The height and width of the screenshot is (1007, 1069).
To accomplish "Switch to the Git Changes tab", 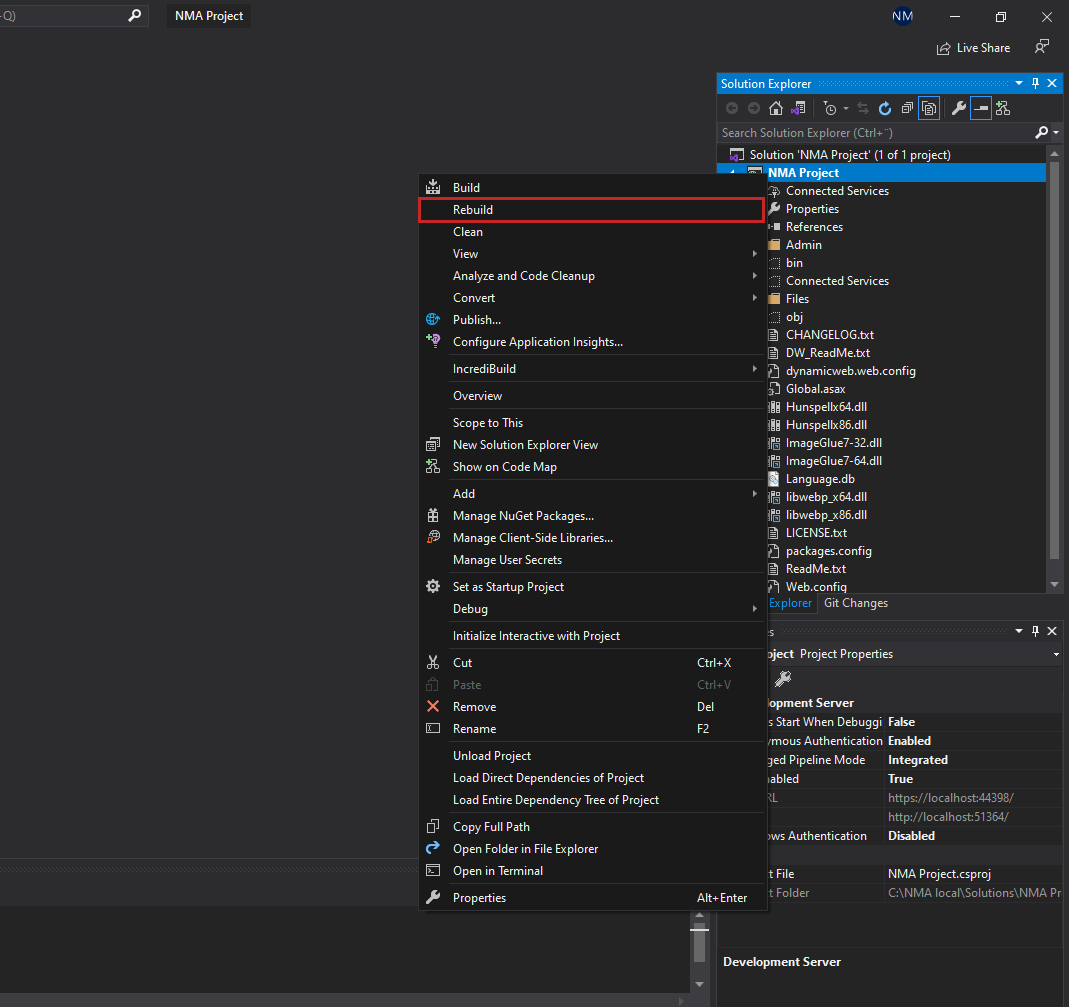I will click(855, 603).
